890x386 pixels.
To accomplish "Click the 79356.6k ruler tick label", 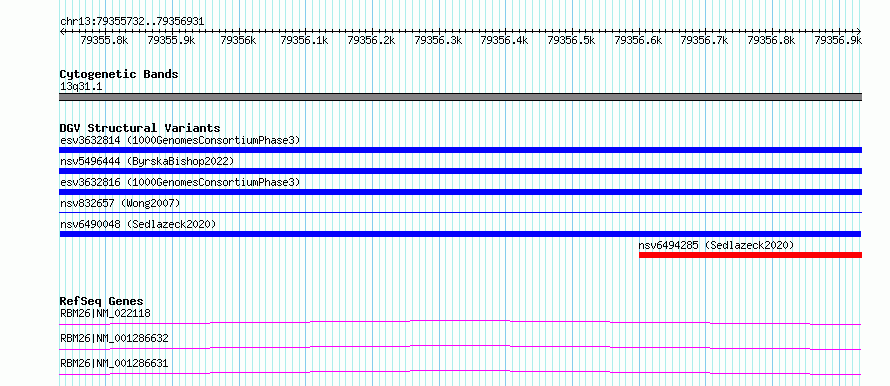I will click(638, 40).
